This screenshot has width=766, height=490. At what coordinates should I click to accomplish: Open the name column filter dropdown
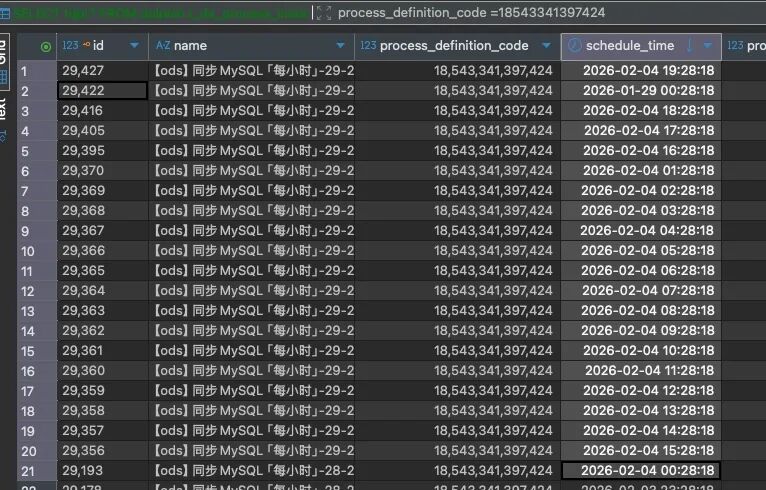pyautogui.click(x=340, y=45)
